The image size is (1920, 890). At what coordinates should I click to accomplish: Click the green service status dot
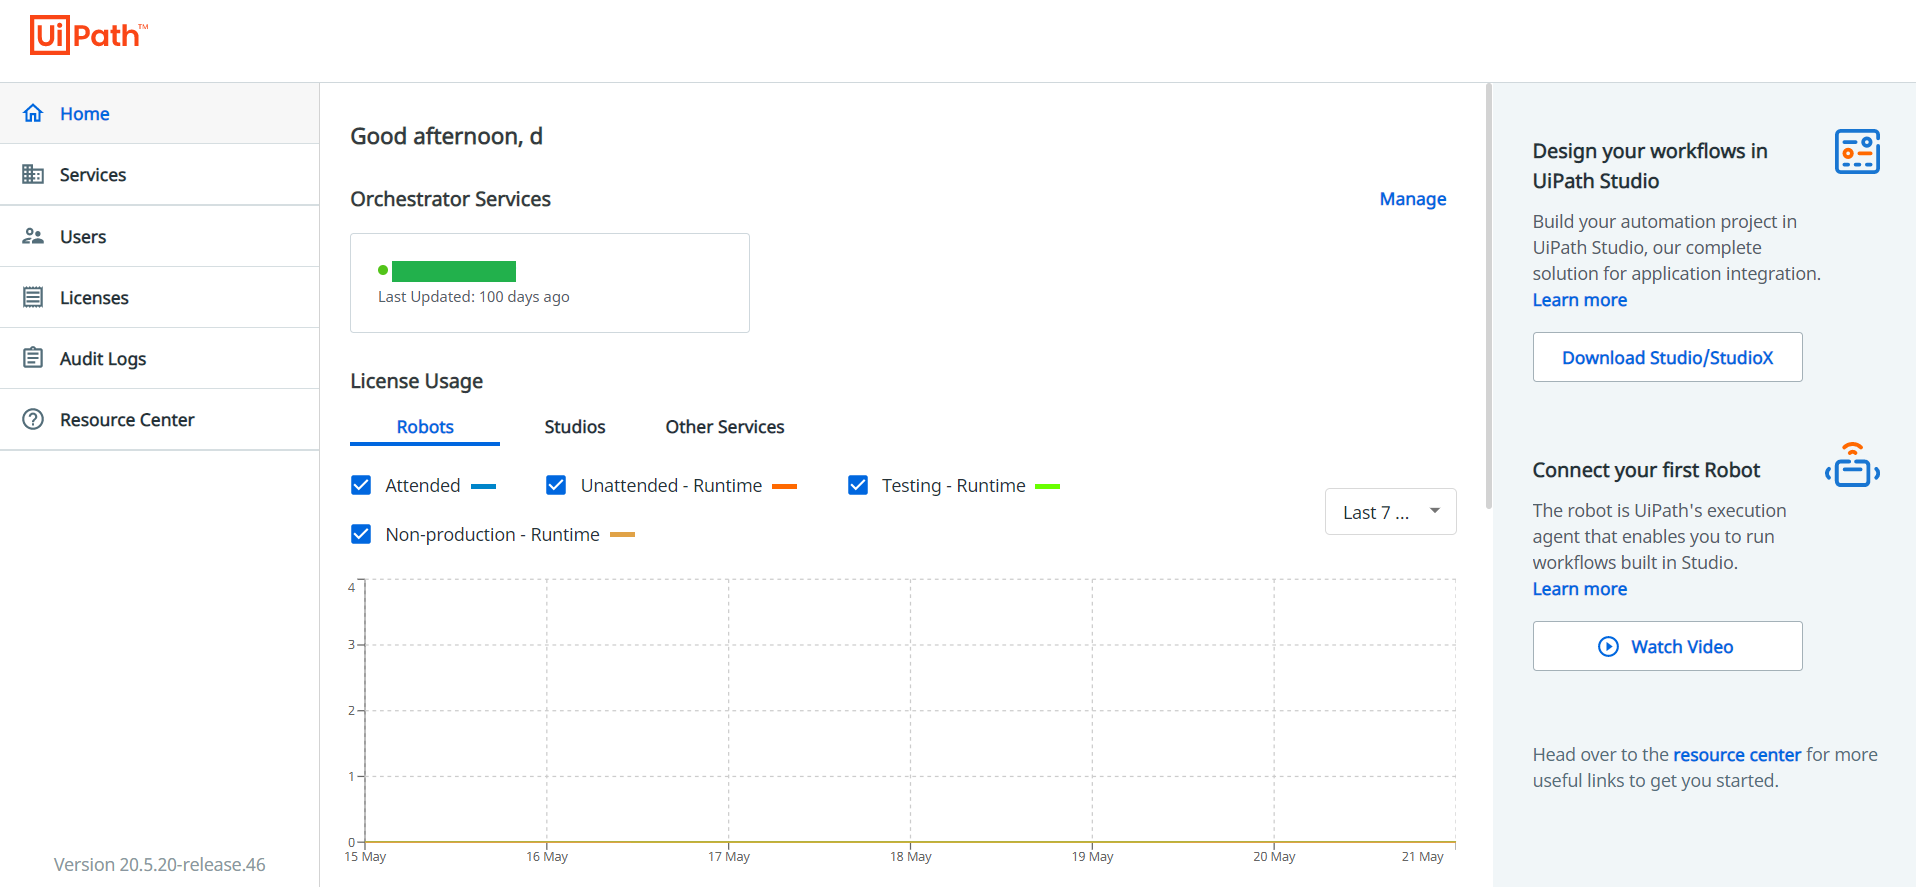(x=383, y=270)
